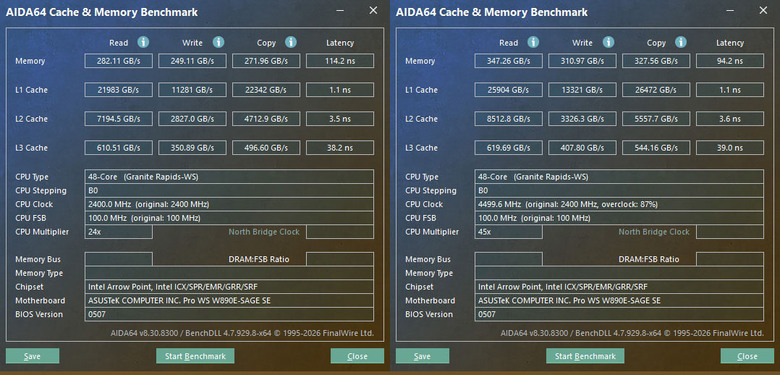Select L2 copy value 4712.9 GB/s
Viewport: 780px width, 375px height.
tap(266, 119)
